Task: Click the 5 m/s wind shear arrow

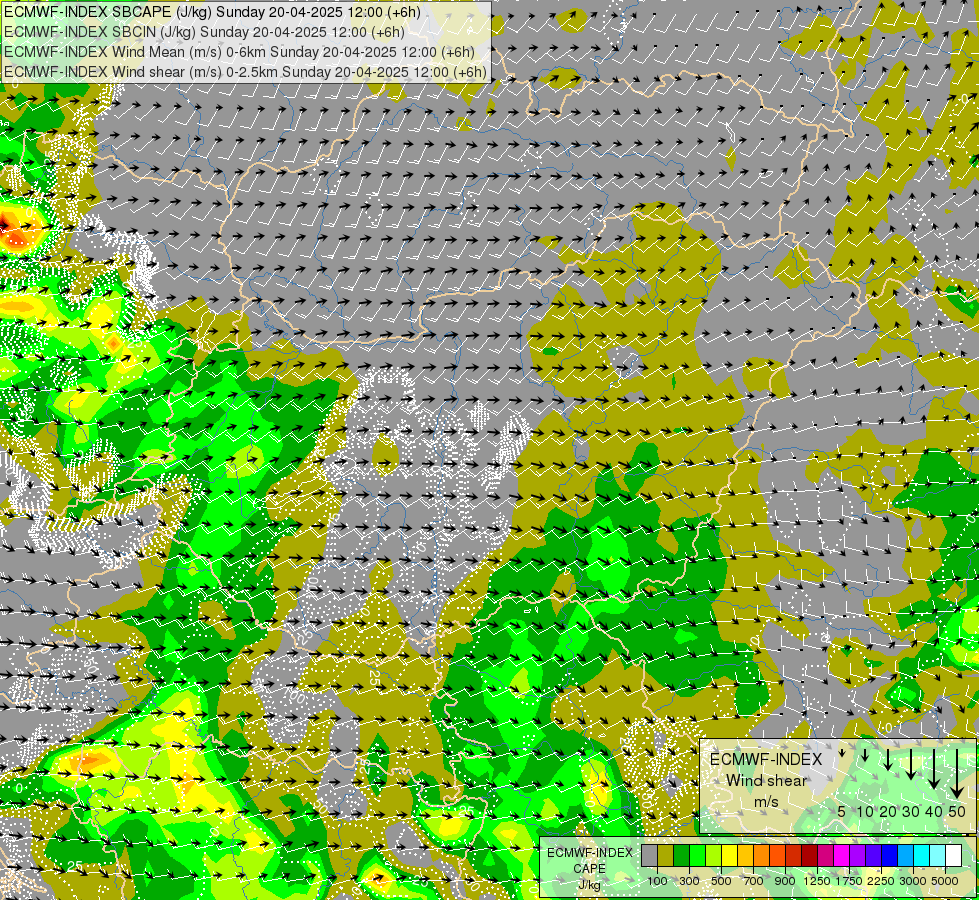Action: [x=842, y=753]
